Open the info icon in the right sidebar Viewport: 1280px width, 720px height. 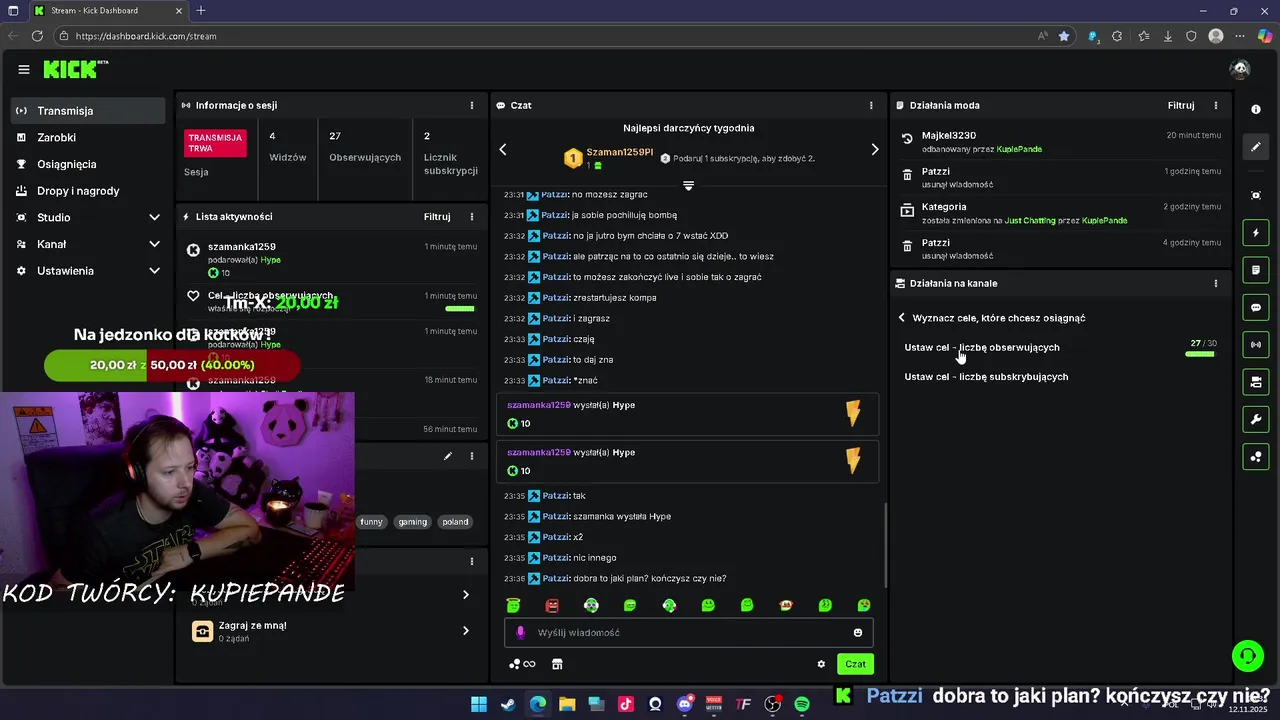1256,110
